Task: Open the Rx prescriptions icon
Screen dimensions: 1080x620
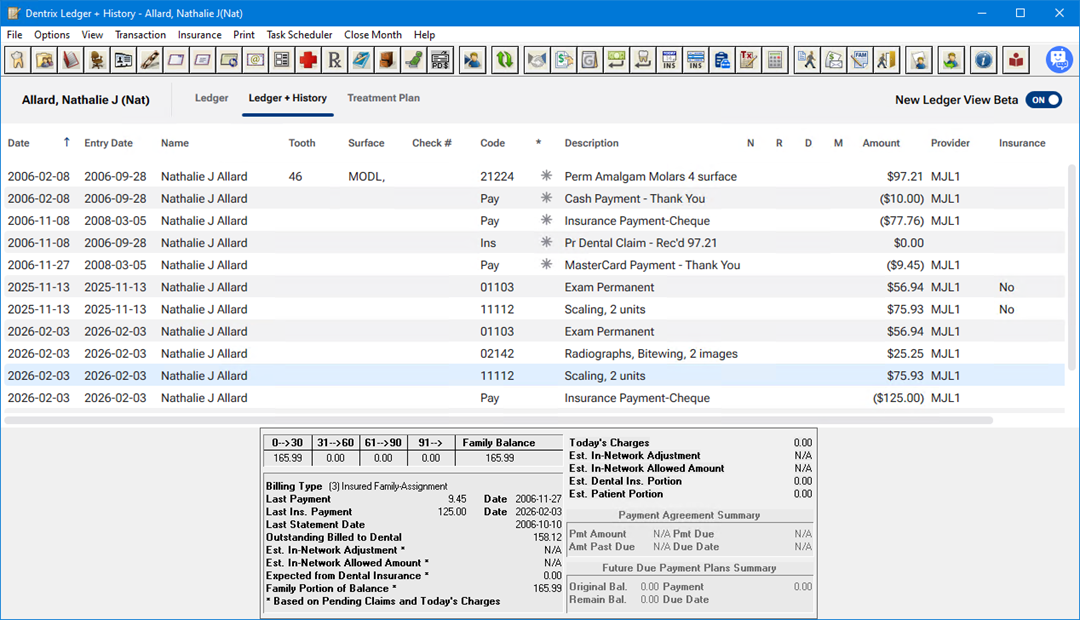Action: (x=335, y=61)
